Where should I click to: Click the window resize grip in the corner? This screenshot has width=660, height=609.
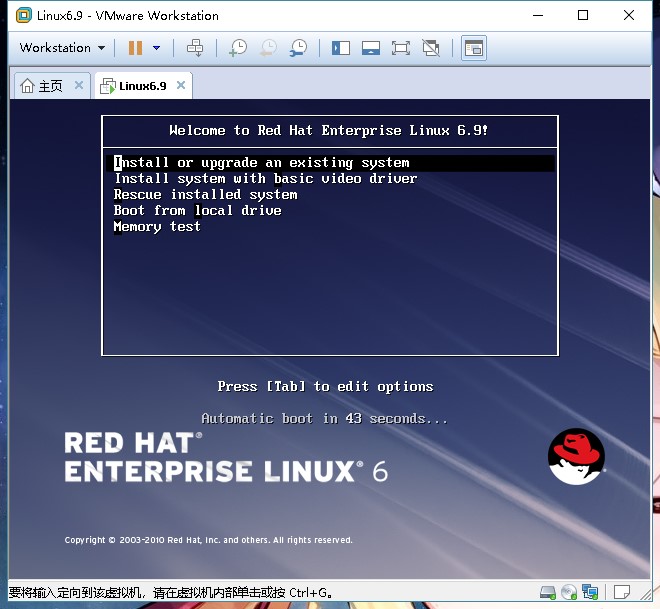pyautogui.click(x=645, y=593)
